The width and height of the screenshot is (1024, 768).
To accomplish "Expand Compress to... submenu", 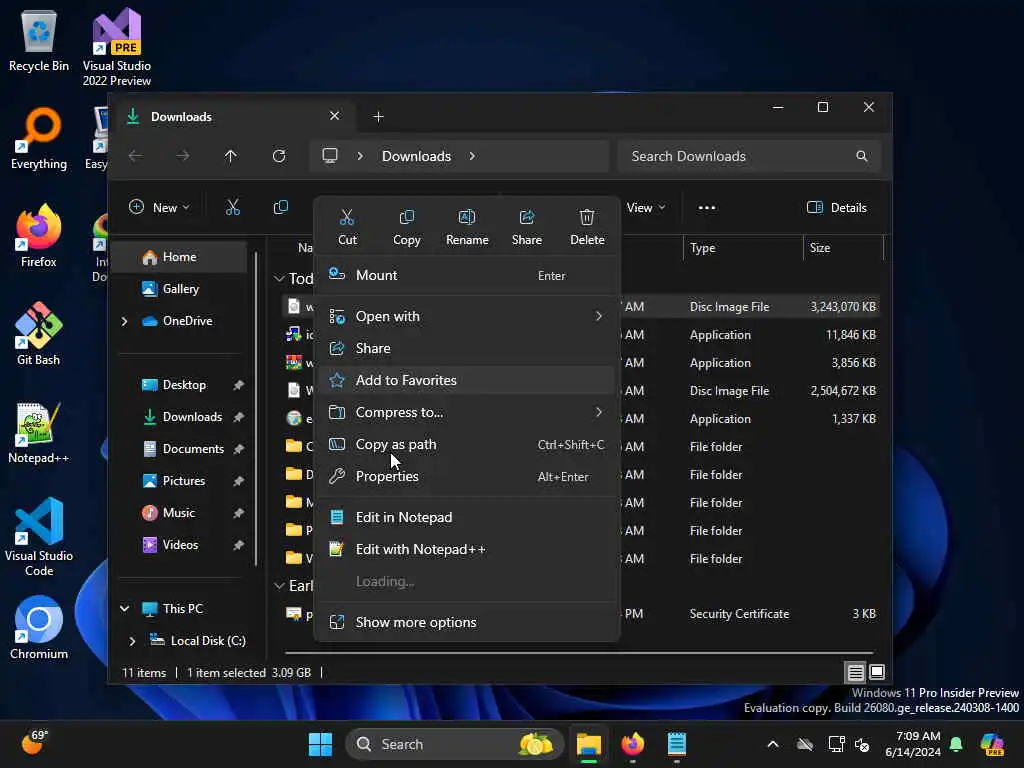I will point(467,413).
